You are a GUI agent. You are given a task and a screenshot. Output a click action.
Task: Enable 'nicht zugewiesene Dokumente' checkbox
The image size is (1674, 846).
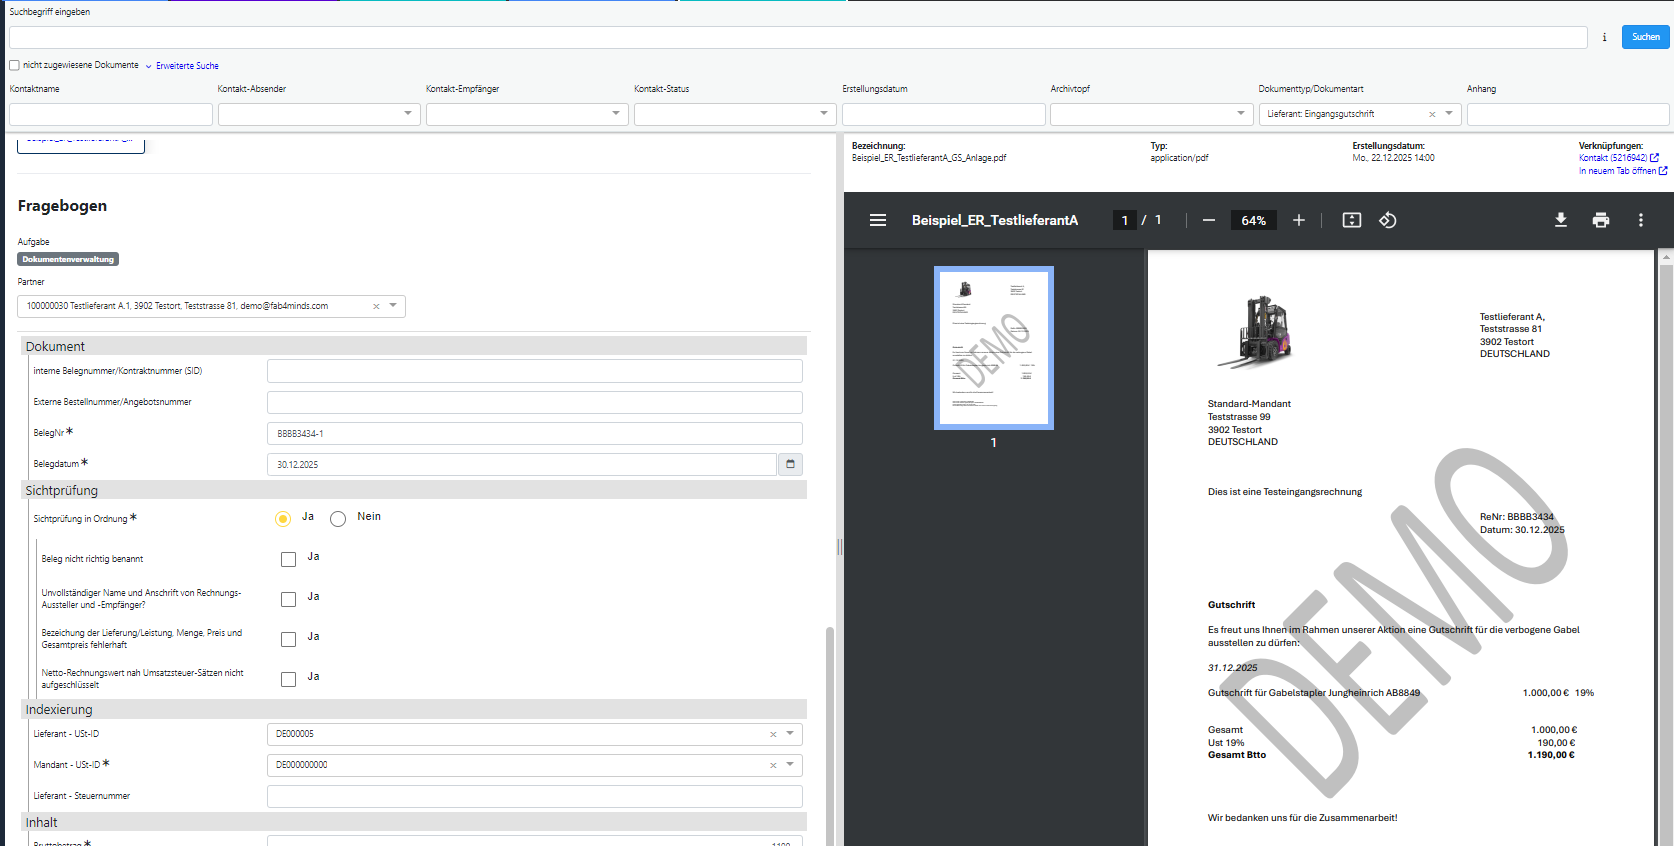click(15, 65)
